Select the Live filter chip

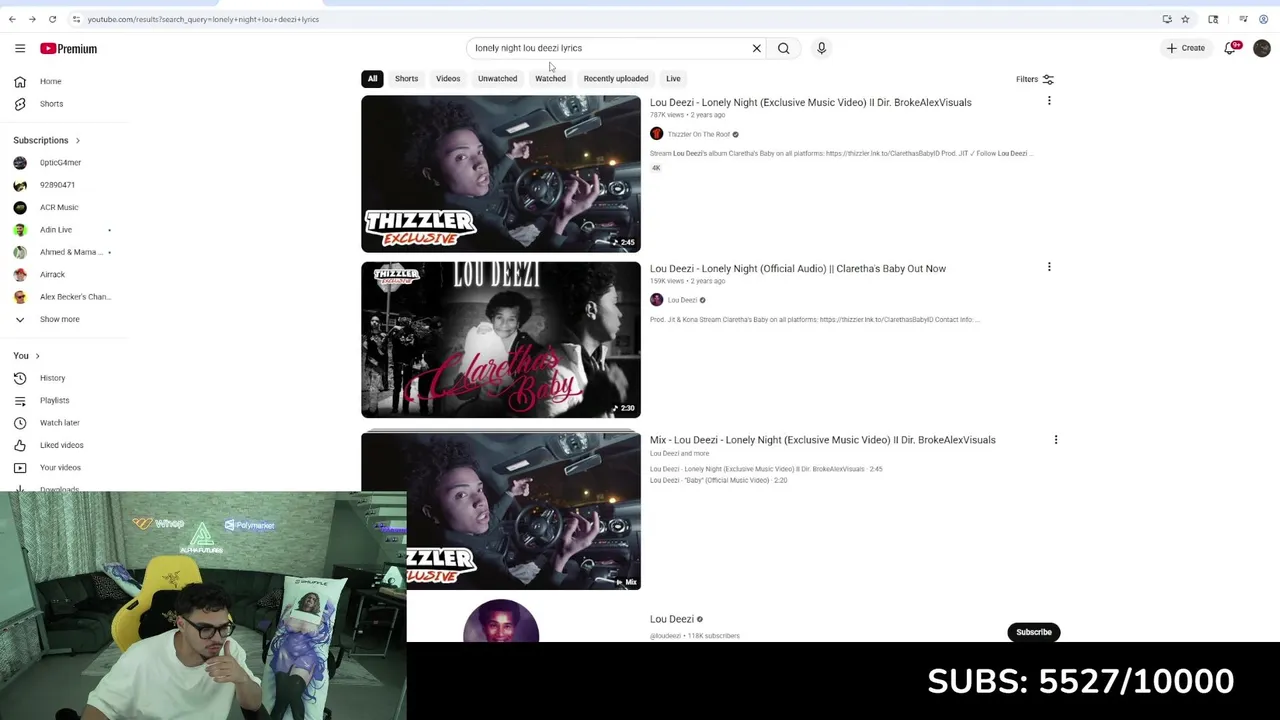[673, 78]
